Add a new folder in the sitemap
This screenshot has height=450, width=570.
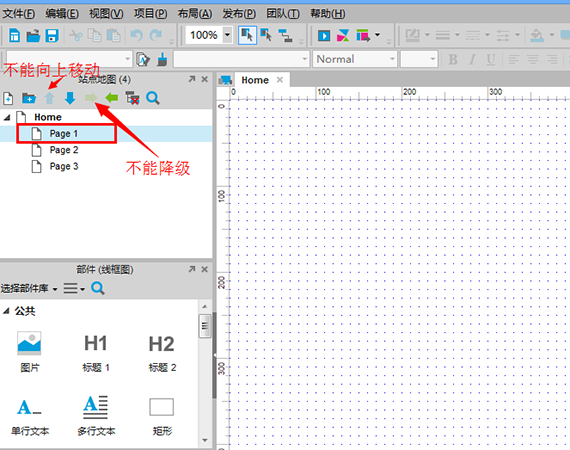pos(29,98)
